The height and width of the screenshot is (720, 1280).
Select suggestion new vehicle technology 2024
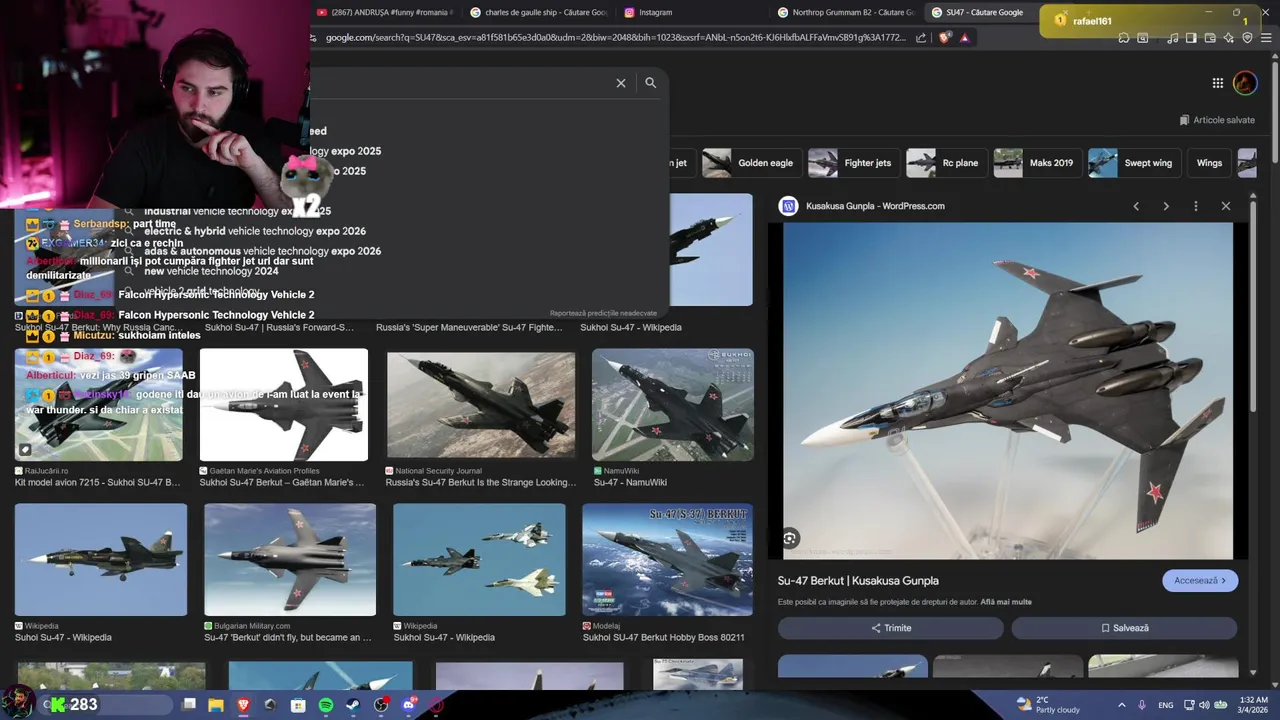[211, 271]
